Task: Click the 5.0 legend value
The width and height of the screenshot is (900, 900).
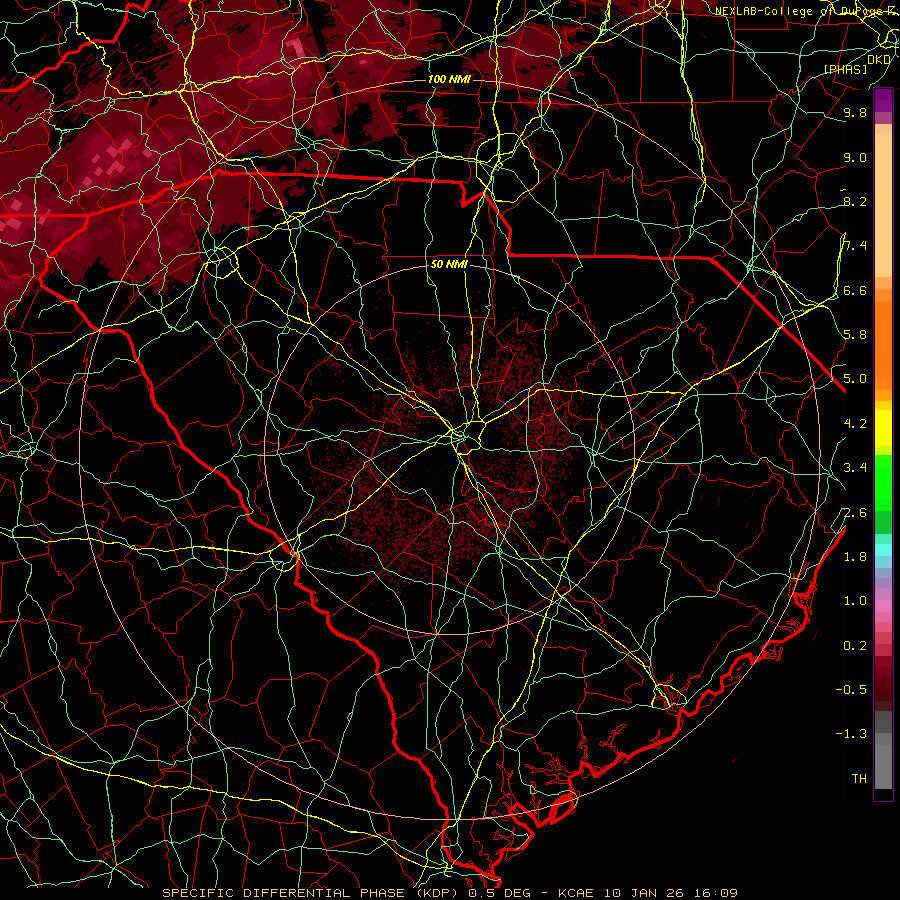Action: click(855, 379)
